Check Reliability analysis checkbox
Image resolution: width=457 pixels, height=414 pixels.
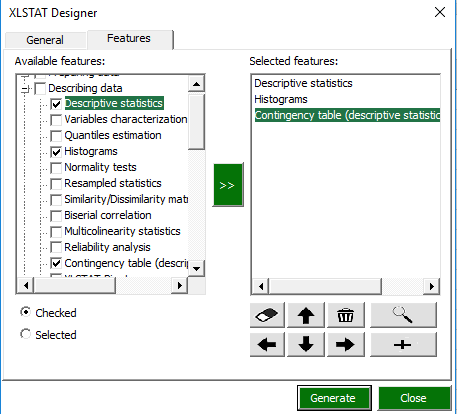pyautogui.click(x=56, y=248)
